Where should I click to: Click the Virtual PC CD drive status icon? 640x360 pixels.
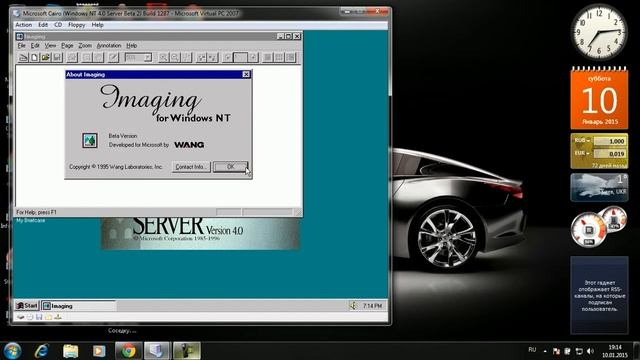[x=30, y=317]
